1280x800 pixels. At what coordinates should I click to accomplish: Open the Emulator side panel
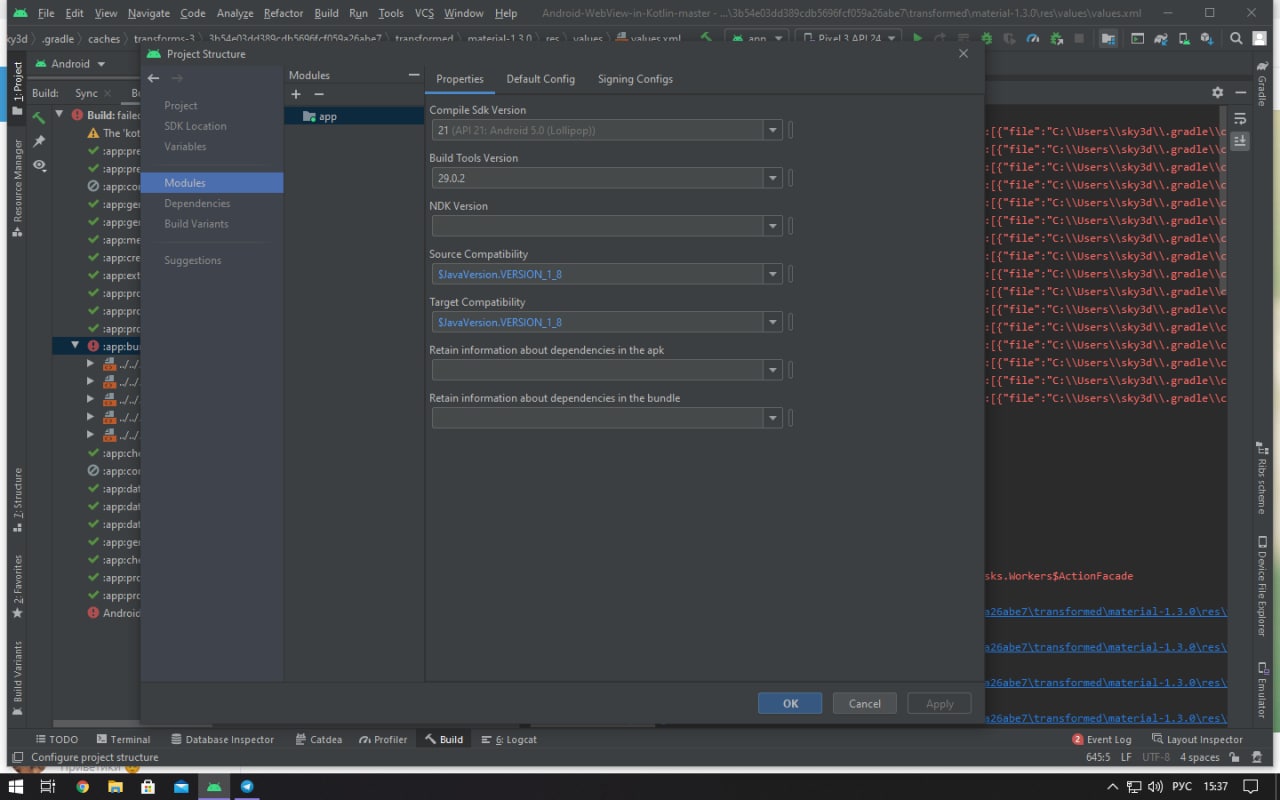click(x=1261, y=689)
